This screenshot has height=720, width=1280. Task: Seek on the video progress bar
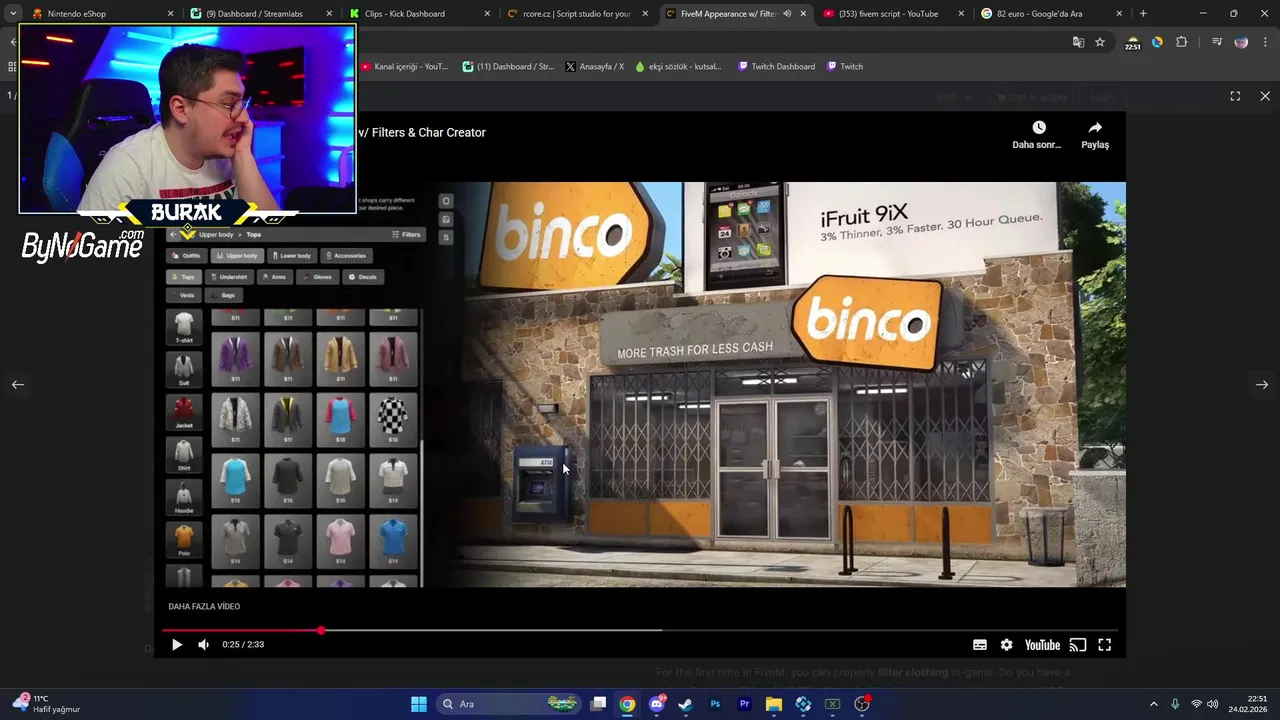(x=640, y=631)
